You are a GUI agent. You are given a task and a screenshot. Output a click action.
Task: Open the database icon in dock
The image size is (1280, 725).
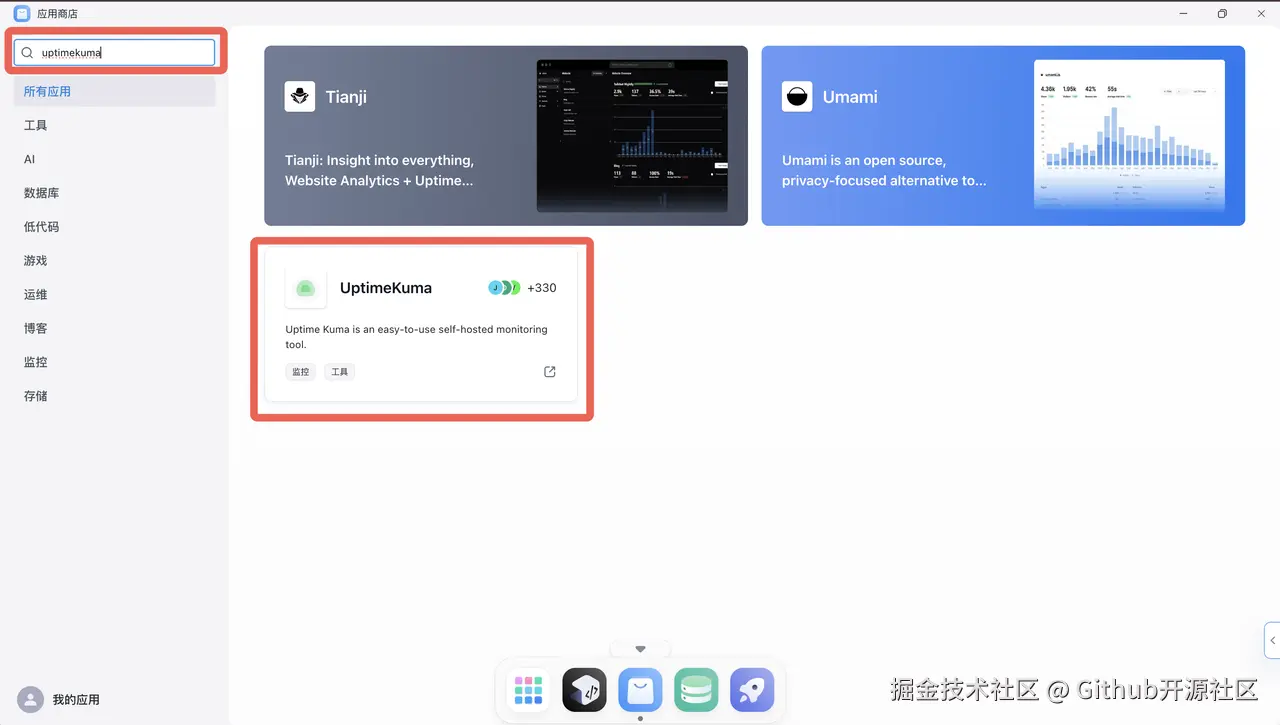(x=696, y=690)
